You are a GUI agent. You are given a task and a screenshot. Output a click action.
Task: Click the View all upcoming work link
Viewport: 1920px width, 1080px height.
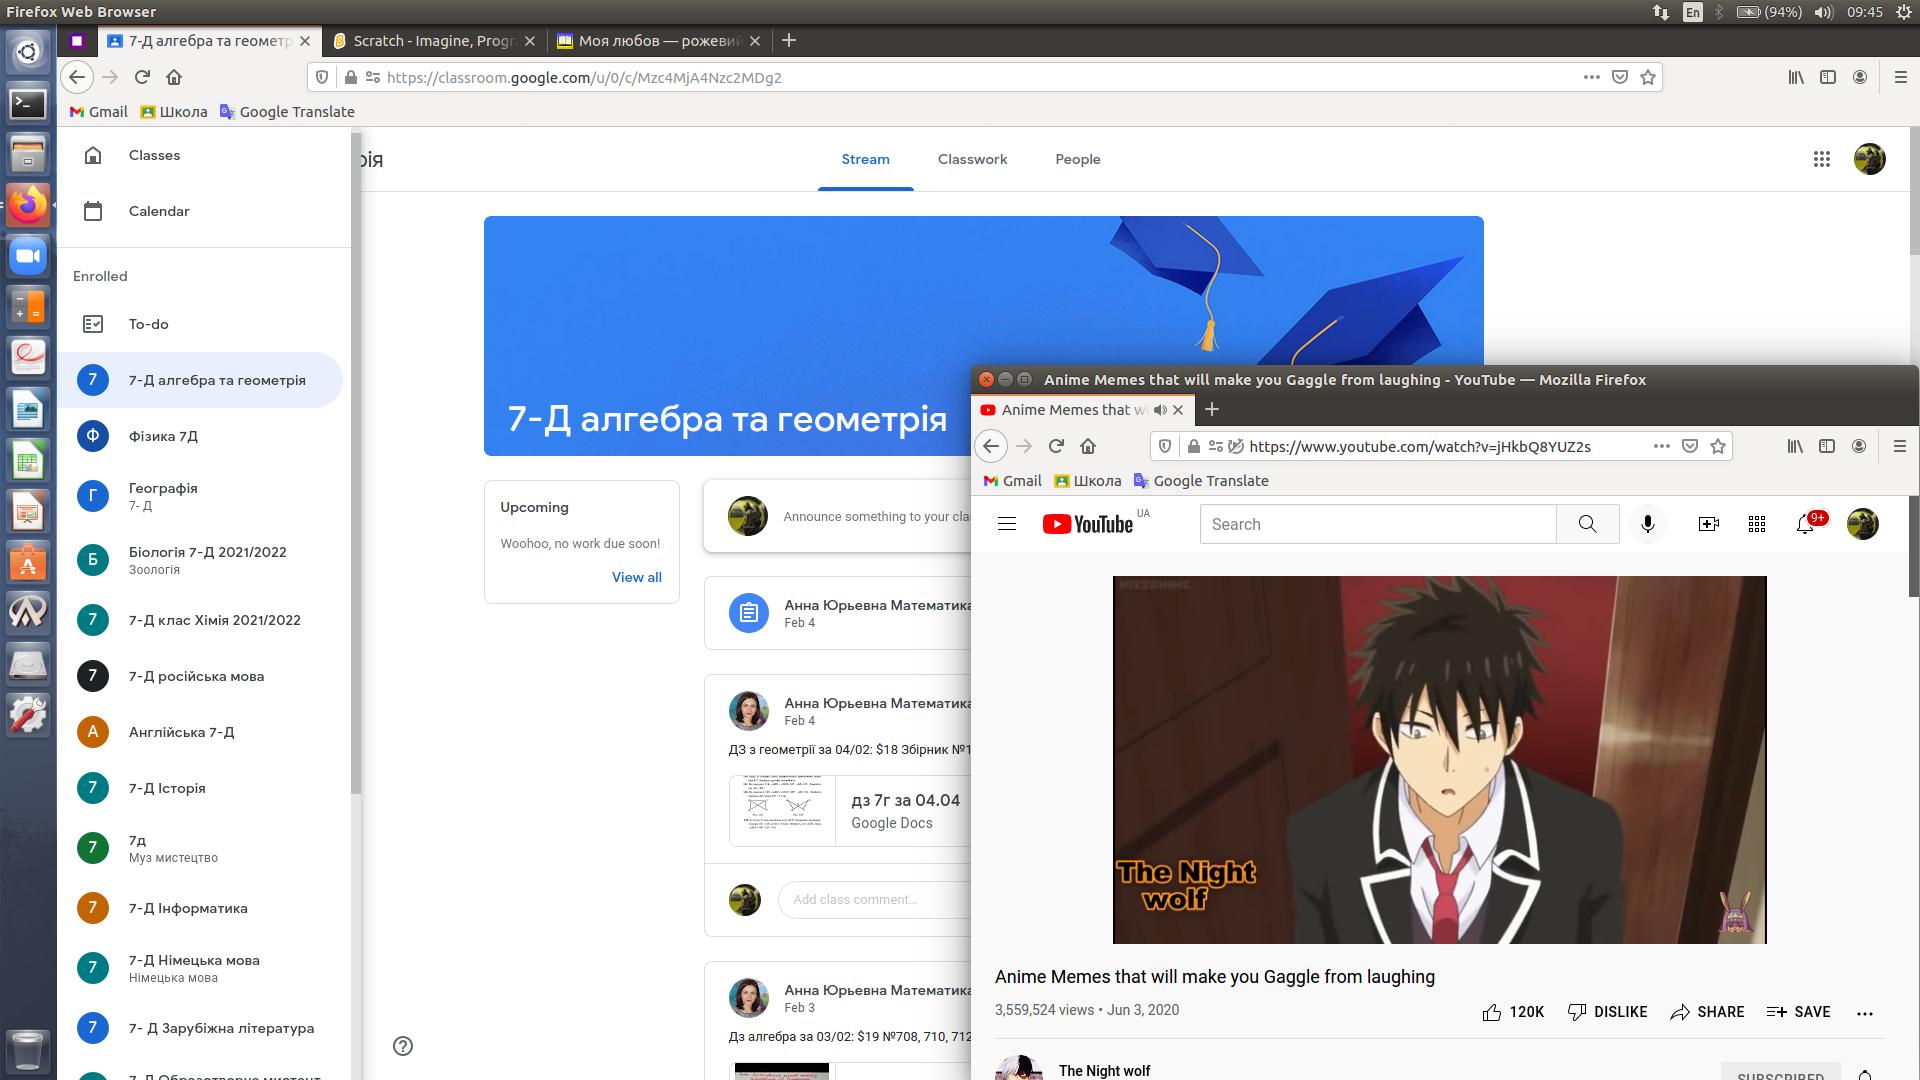point(636,577)
